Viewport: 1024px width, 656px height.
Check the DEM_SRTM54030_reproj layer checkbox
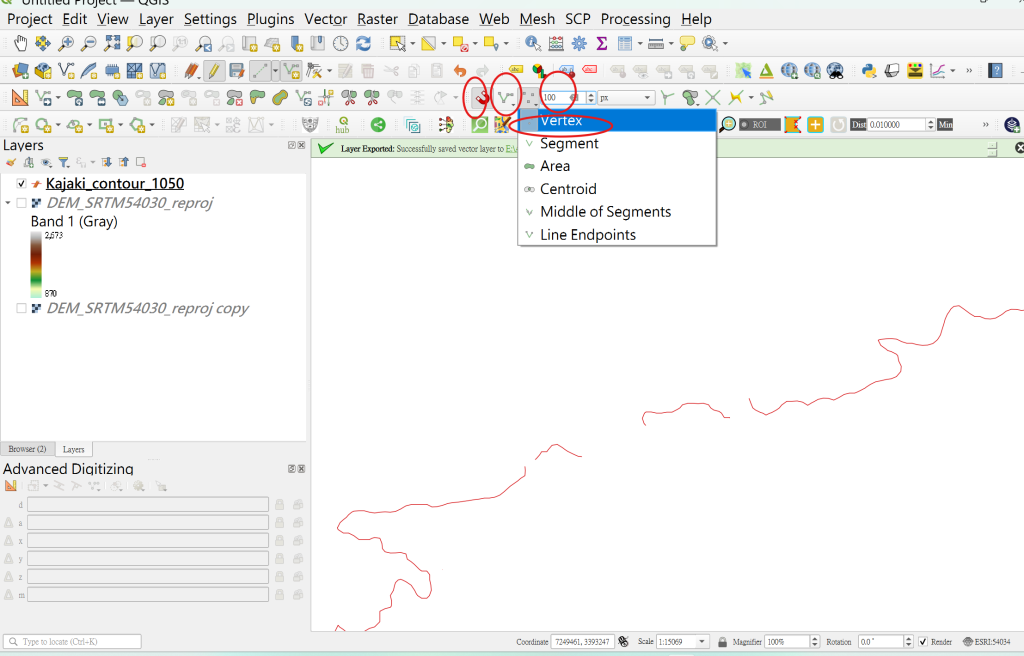click(22, 203)
